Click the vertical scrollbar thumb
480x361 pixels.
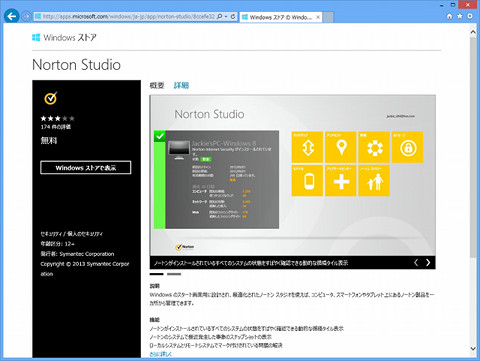(x=473, y=147)
